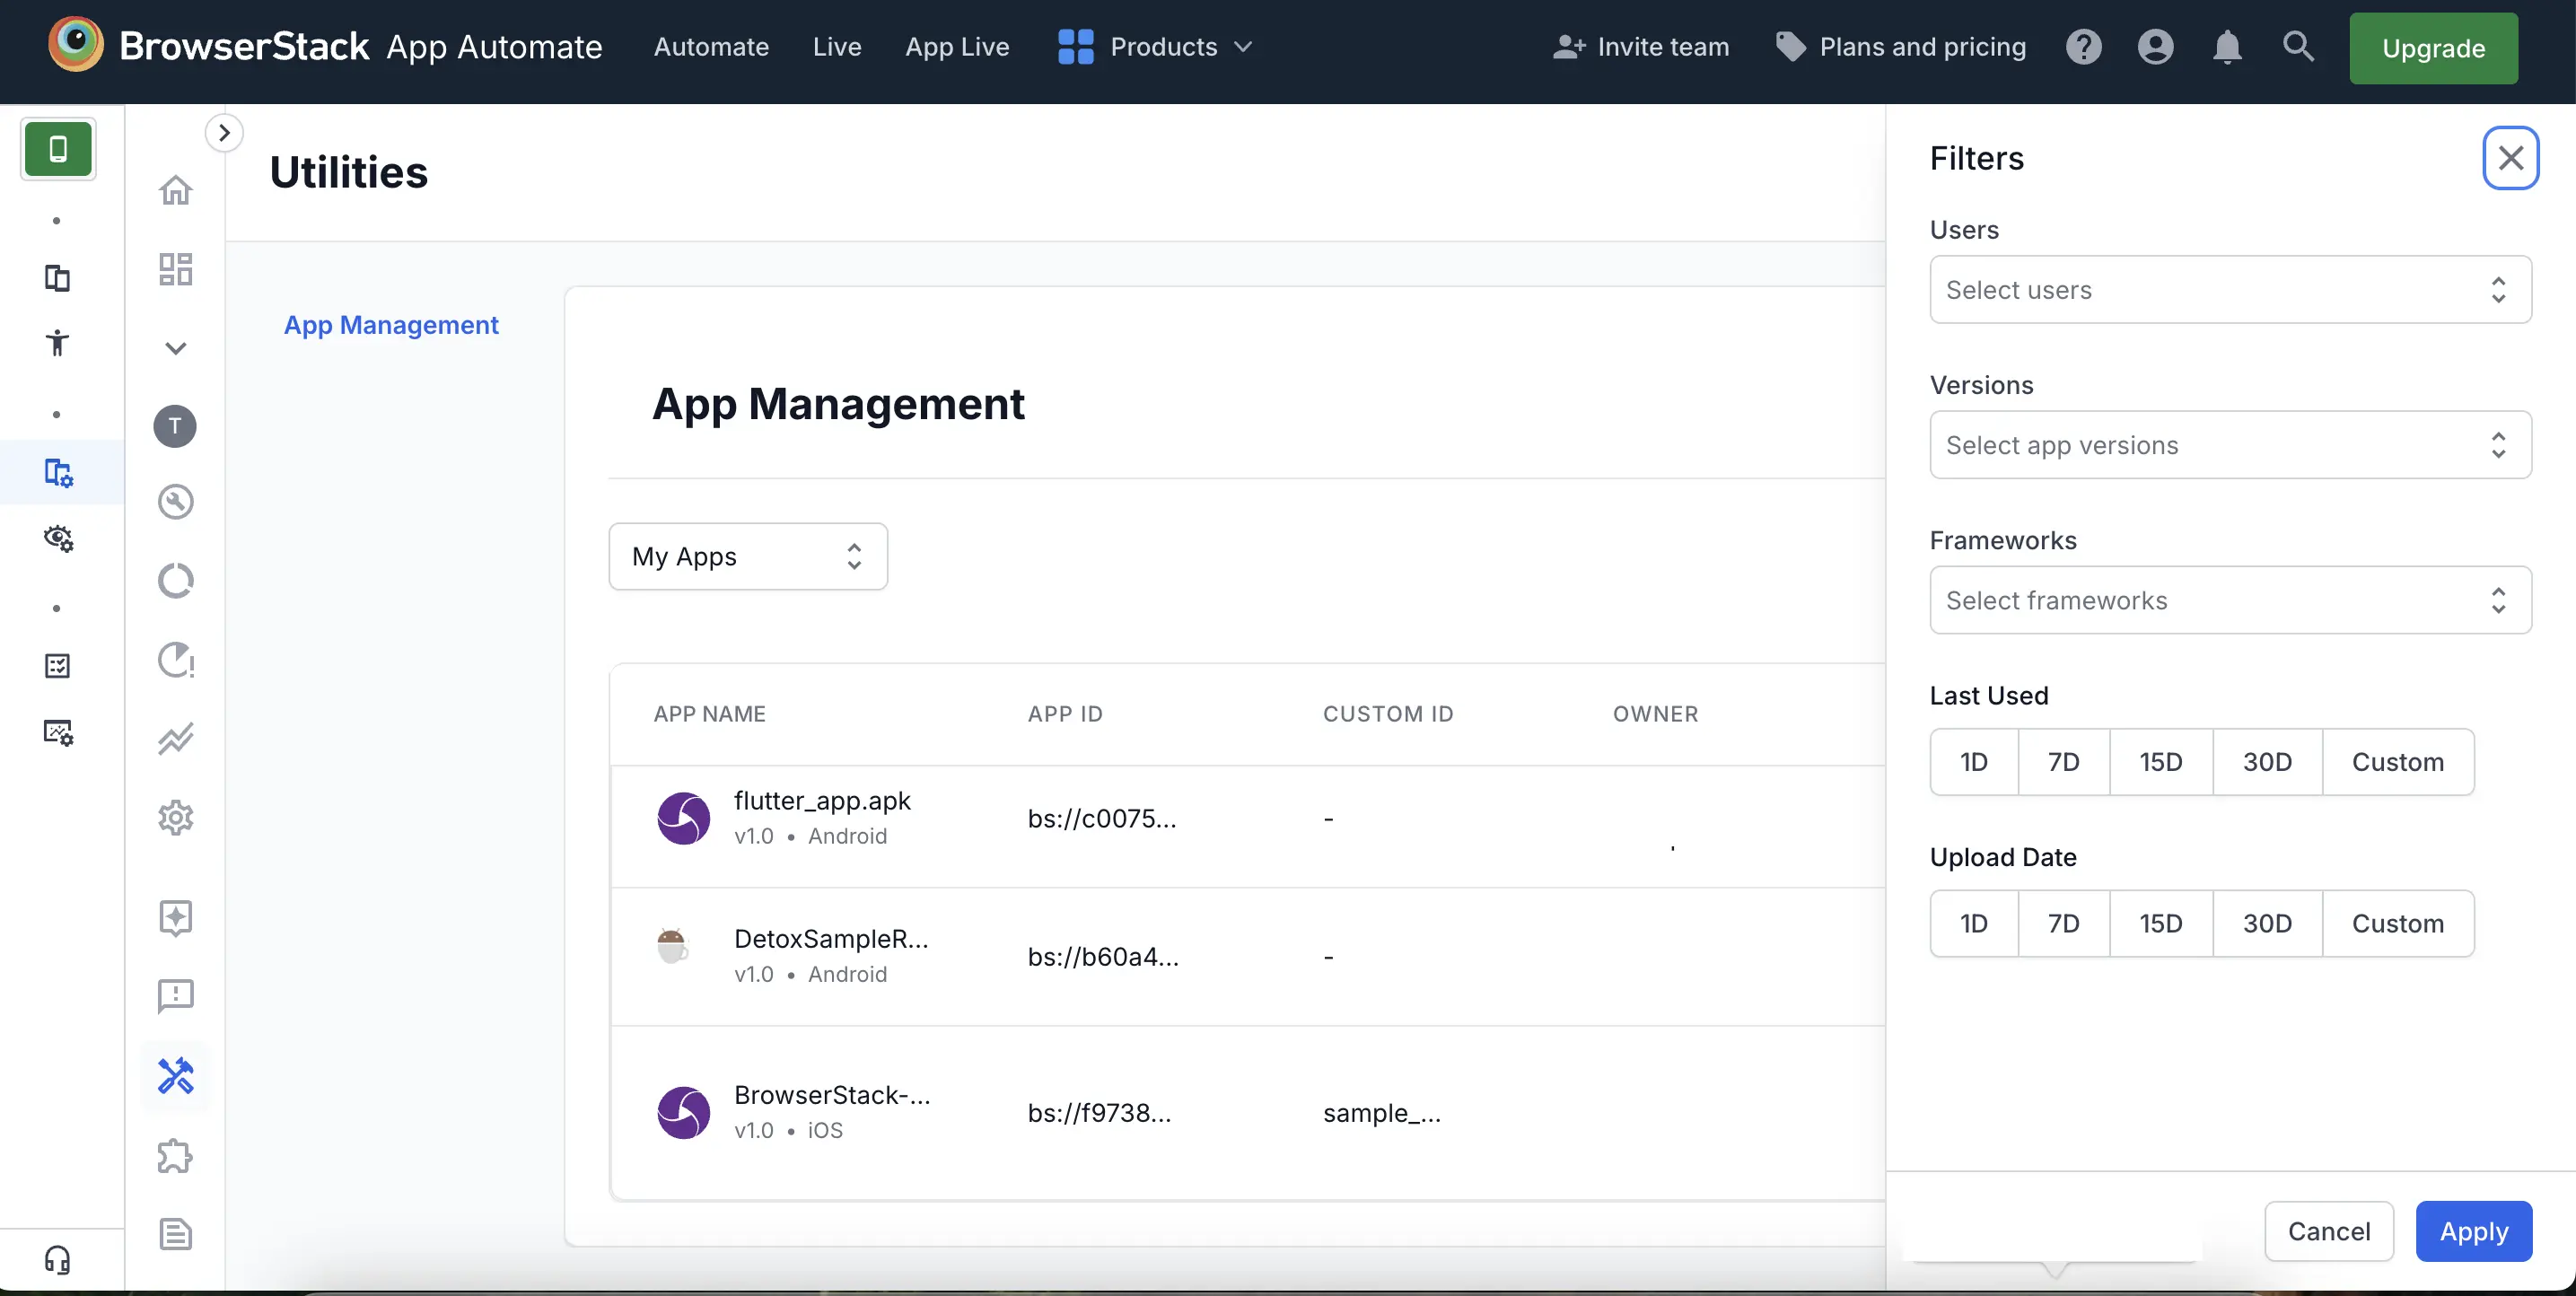Open the test checklist icon in left rail
Image resolution: width=2576 pixels, height=1296 pixels.
[x=57, y=665]
